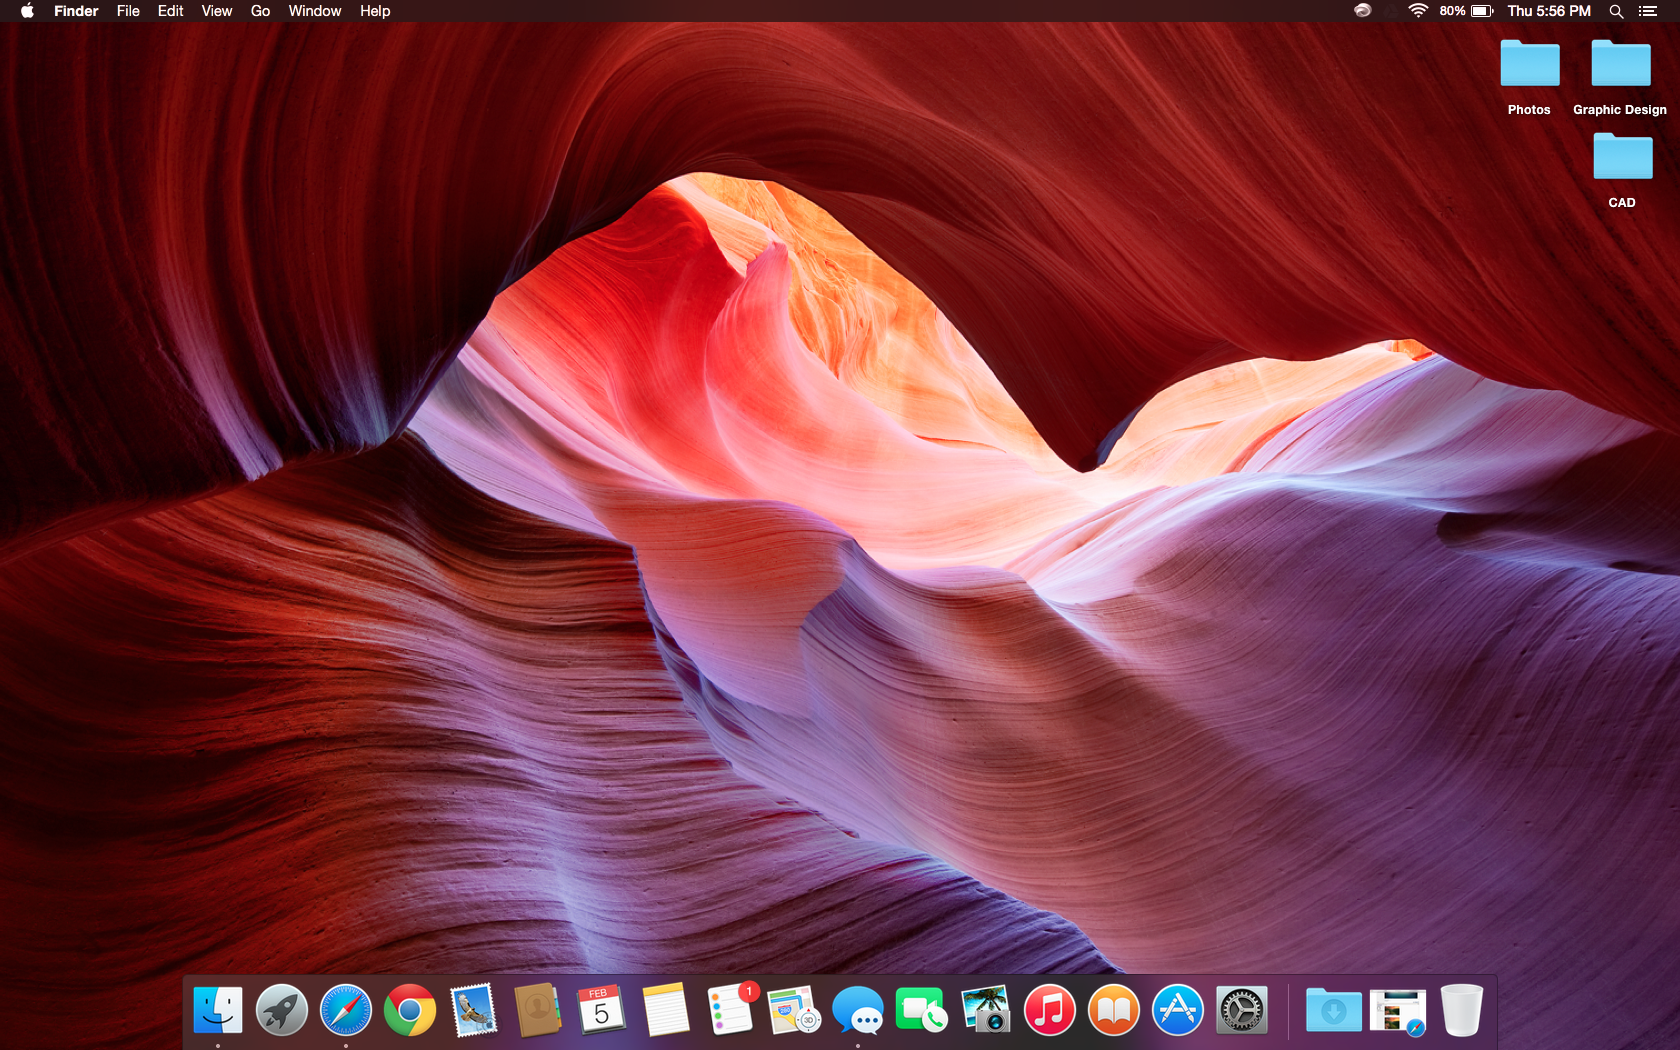Select the Graphic Design desktop folder
Image resolution: width=1680 pixels, height=1050 pixels.
point(1620,66)
